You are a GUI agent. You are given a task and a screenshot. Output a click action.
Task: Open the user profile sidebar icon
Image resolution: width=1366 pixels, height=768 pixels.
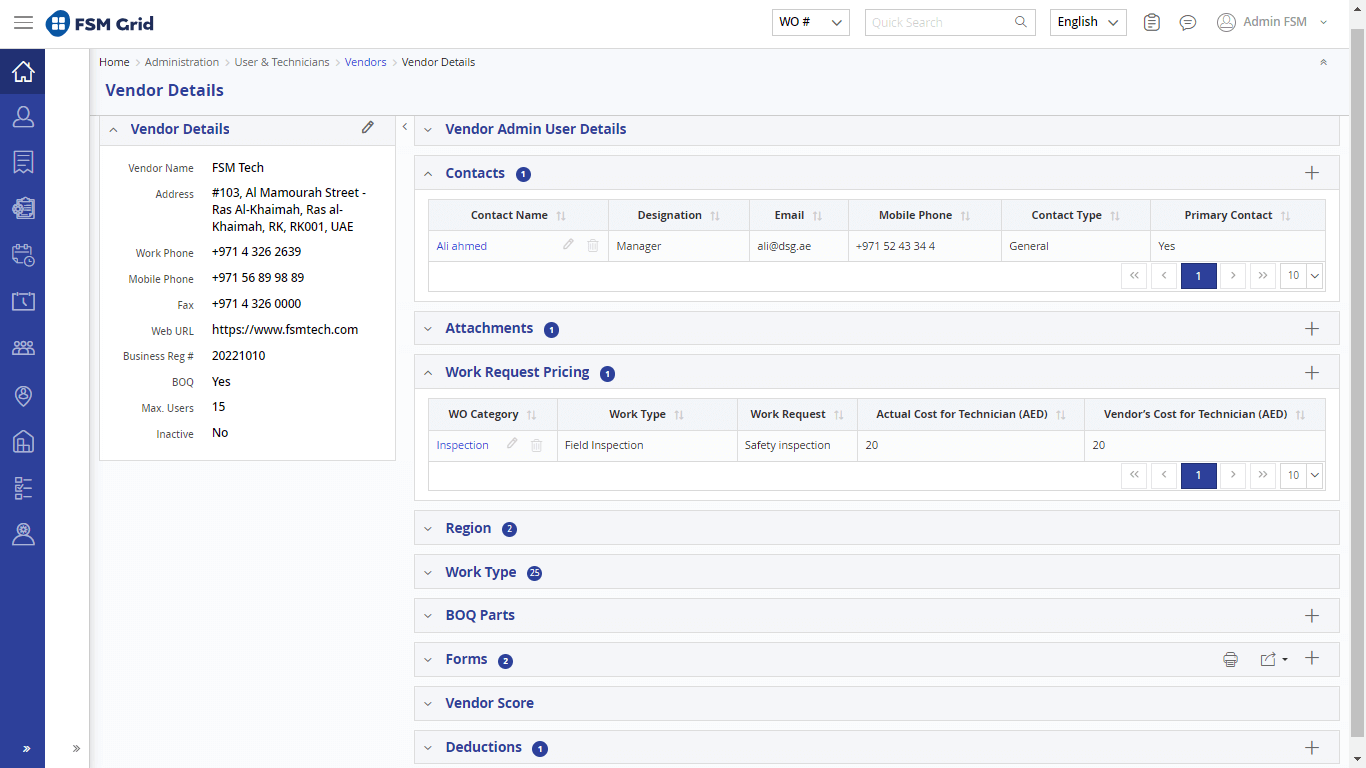click(x=23, y=117)
